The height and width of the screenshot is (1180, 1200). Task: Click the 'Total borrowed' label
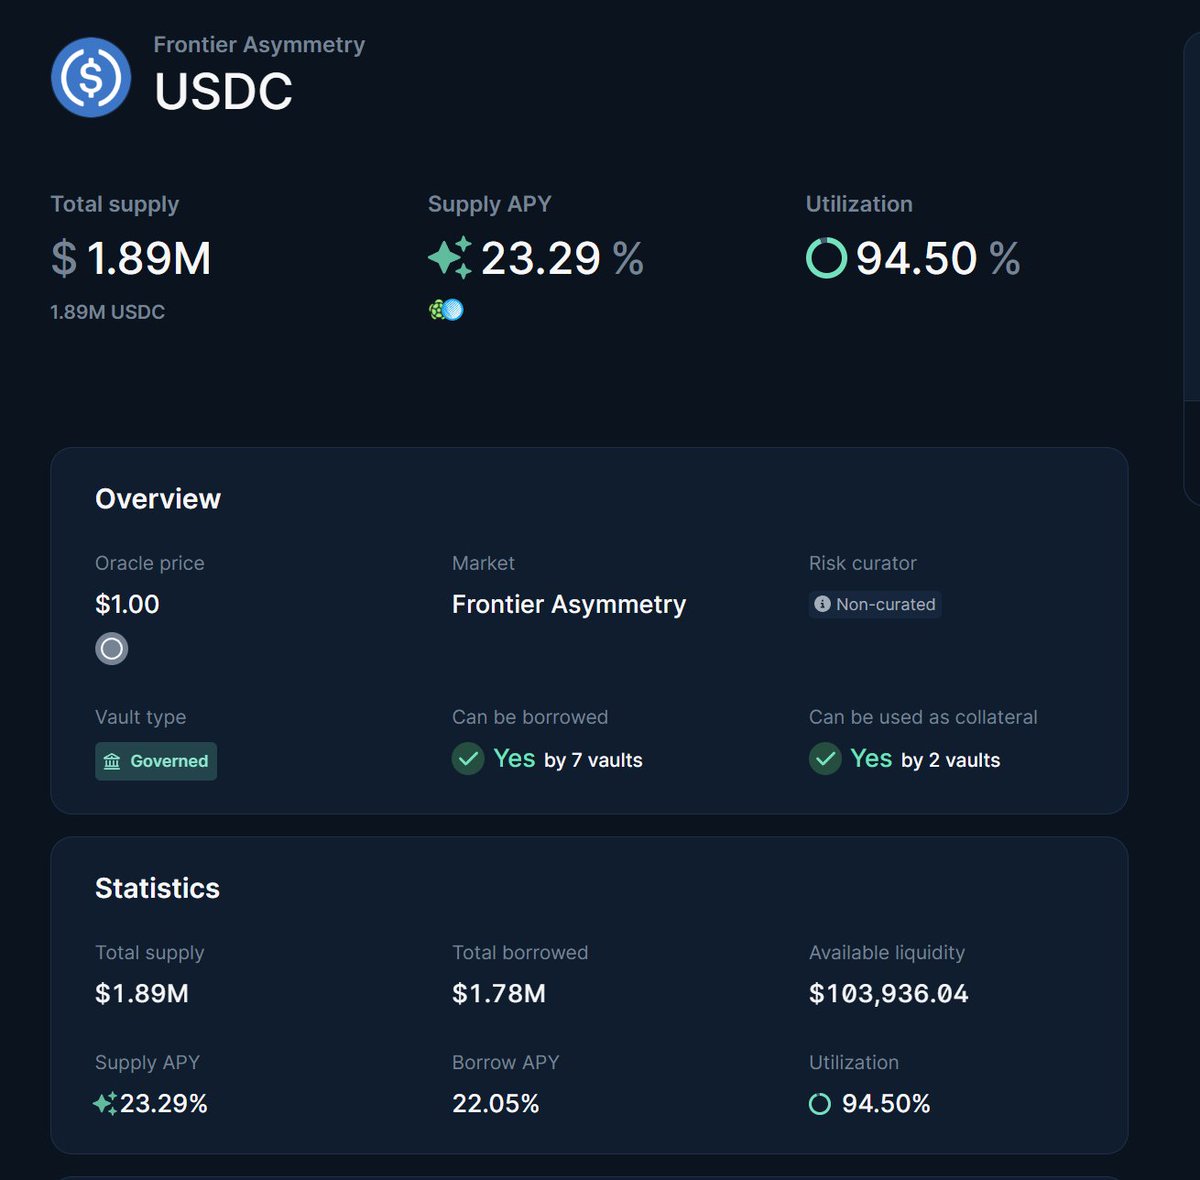[520, 952]
